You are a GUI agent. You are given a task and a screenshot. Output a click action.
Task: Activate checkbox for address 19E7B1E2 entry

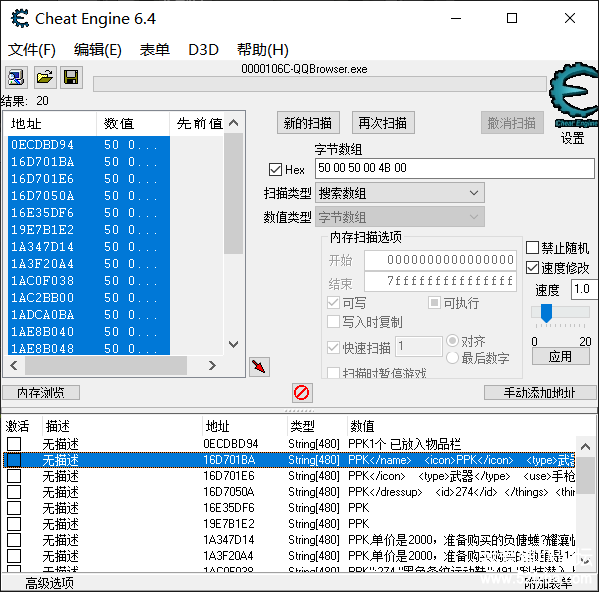pyautogui.click(x=14, y=524)
